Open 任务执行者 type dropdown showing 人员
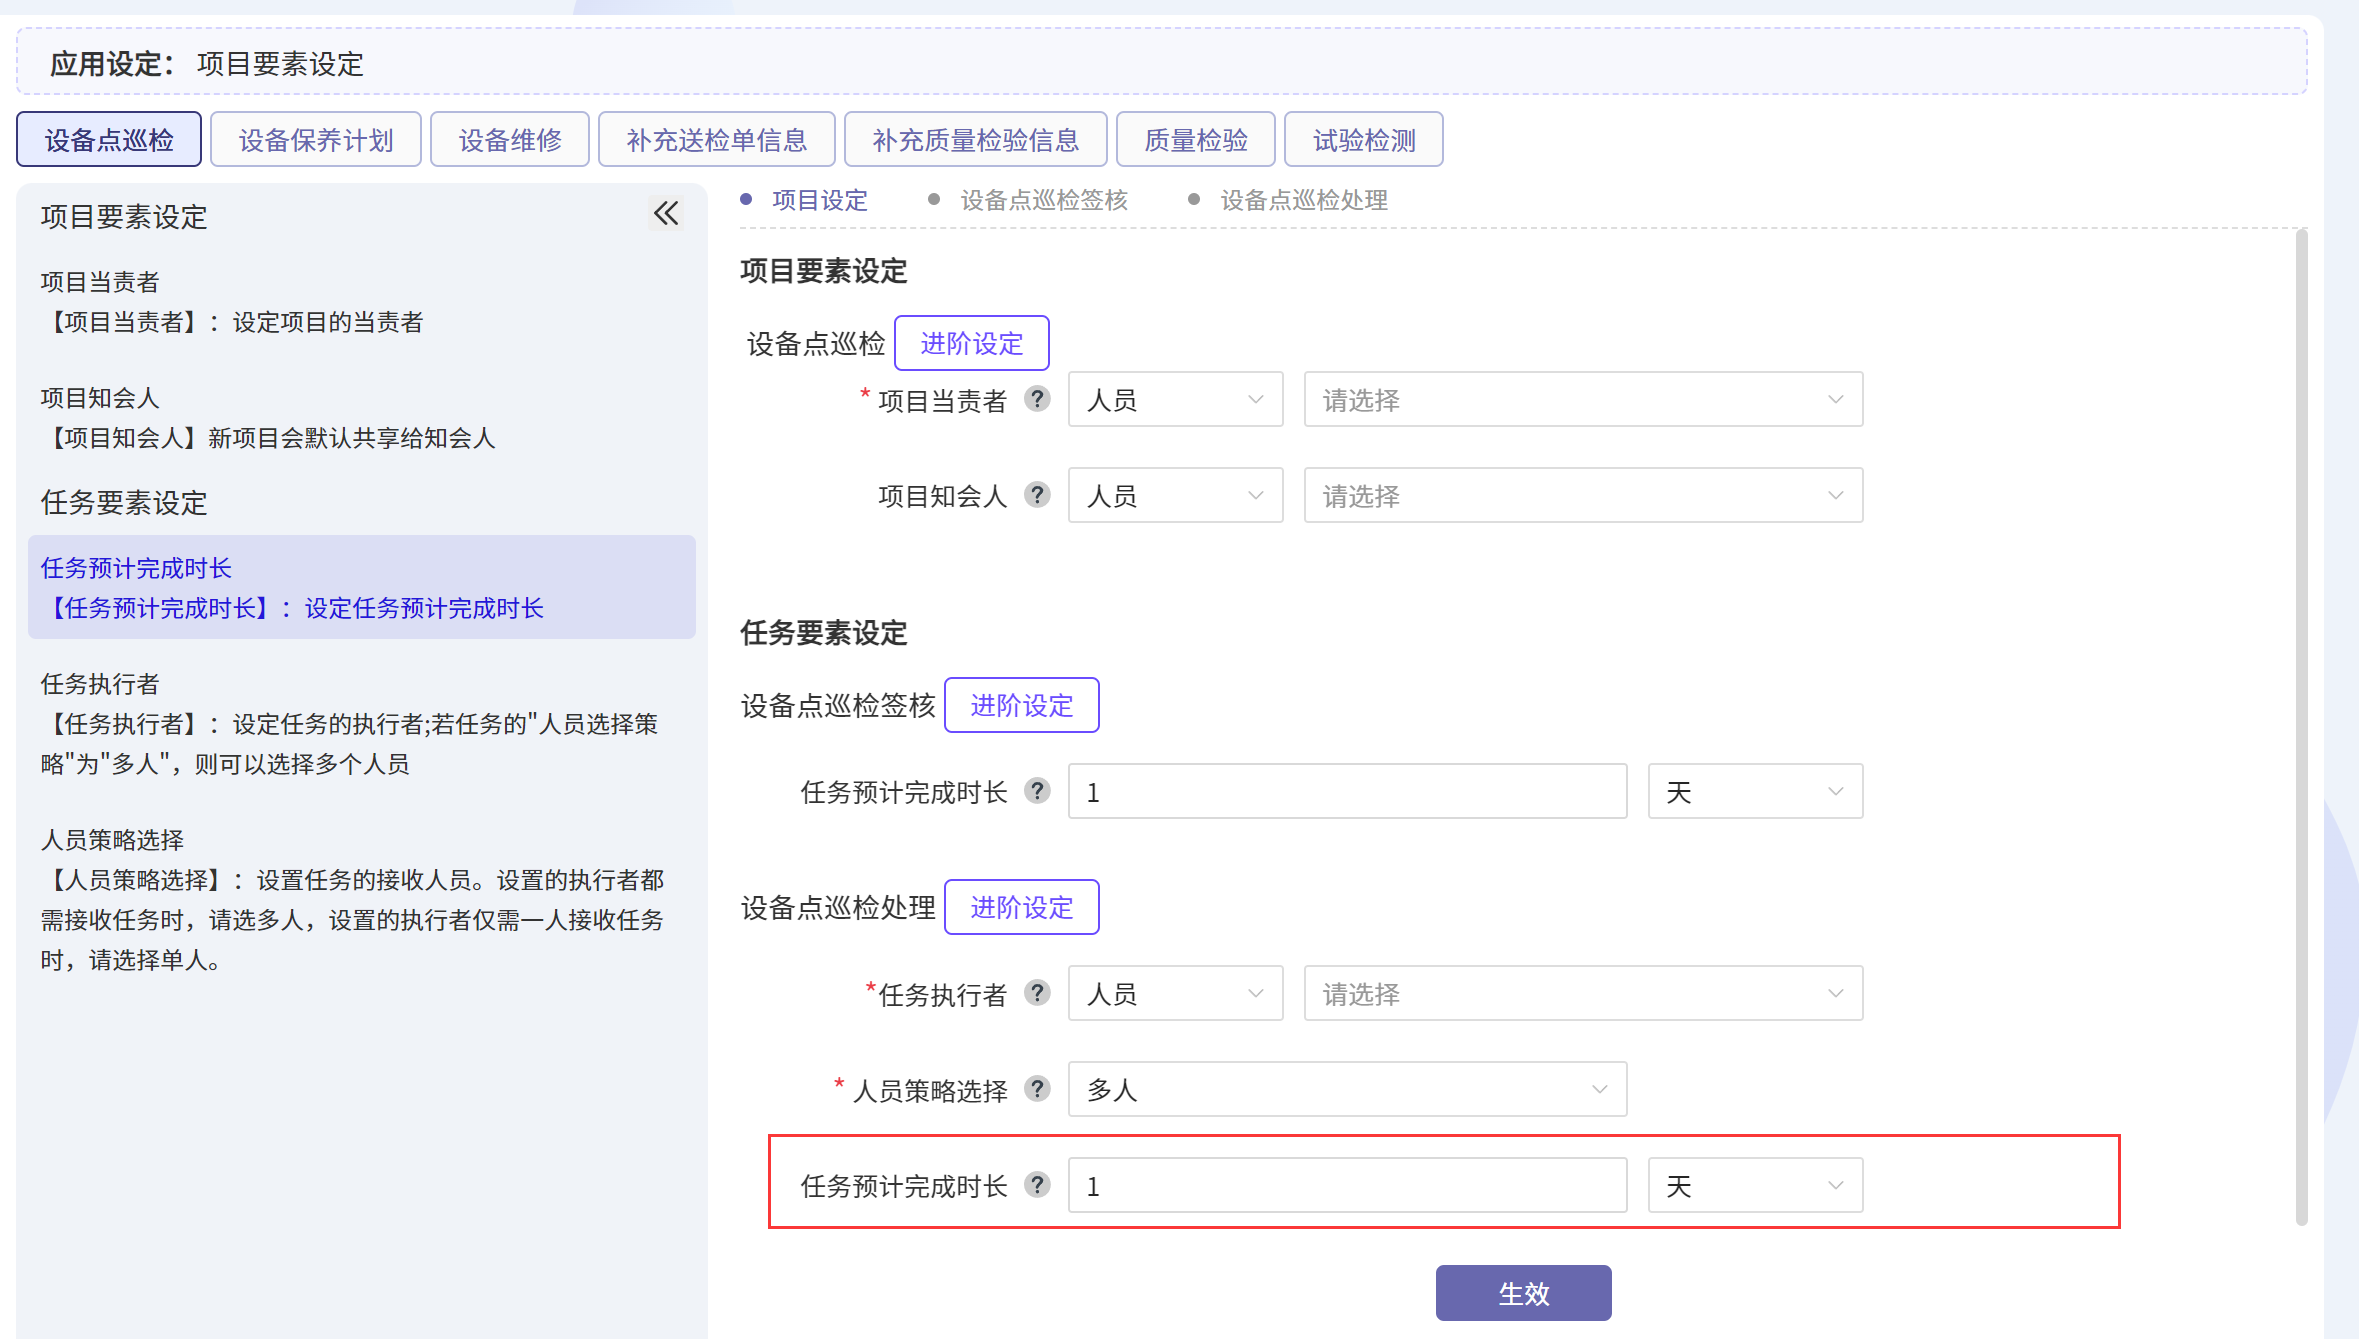Viewport: 2359px width, 1339px height. coord(1175,993)
